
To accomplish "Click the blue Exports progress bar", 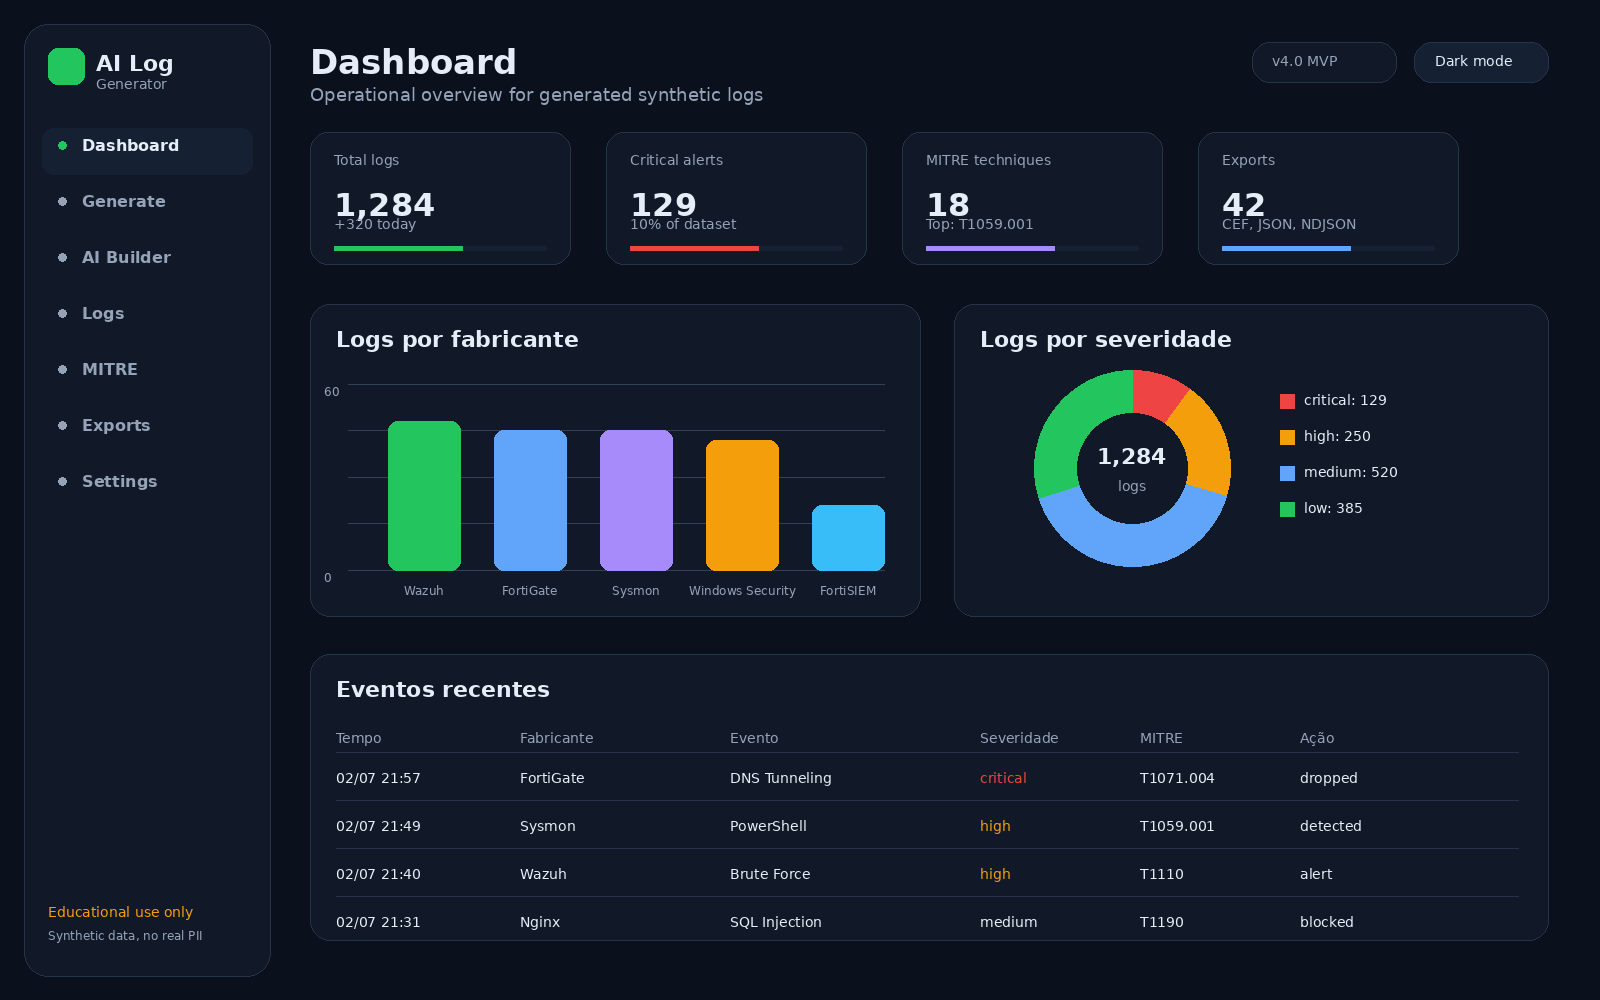I will [x=1286, y=248].
